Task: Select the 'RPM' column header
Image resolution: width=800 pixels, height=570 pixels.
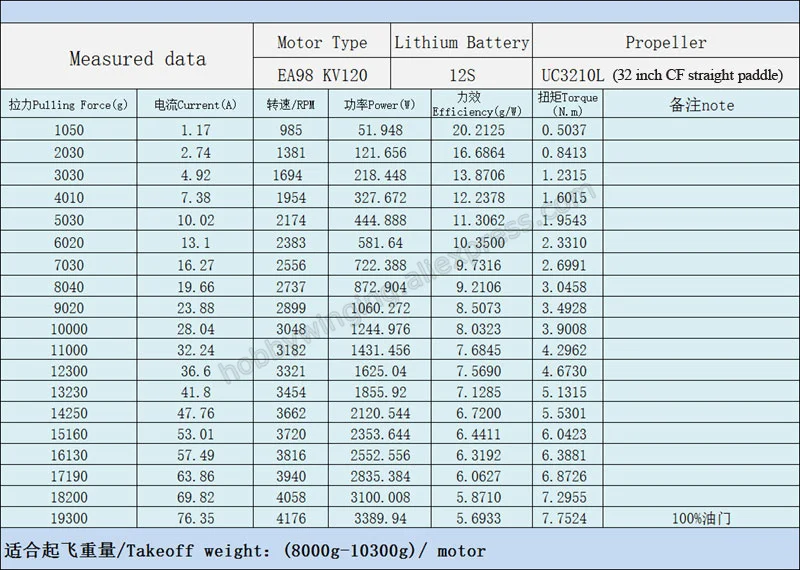Action: (291, 104)
